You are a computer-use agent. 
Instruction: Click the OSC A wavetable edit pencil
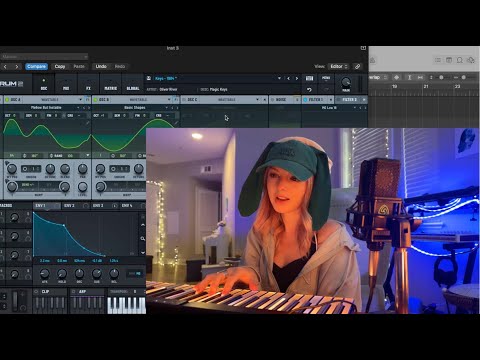(88, 123)
